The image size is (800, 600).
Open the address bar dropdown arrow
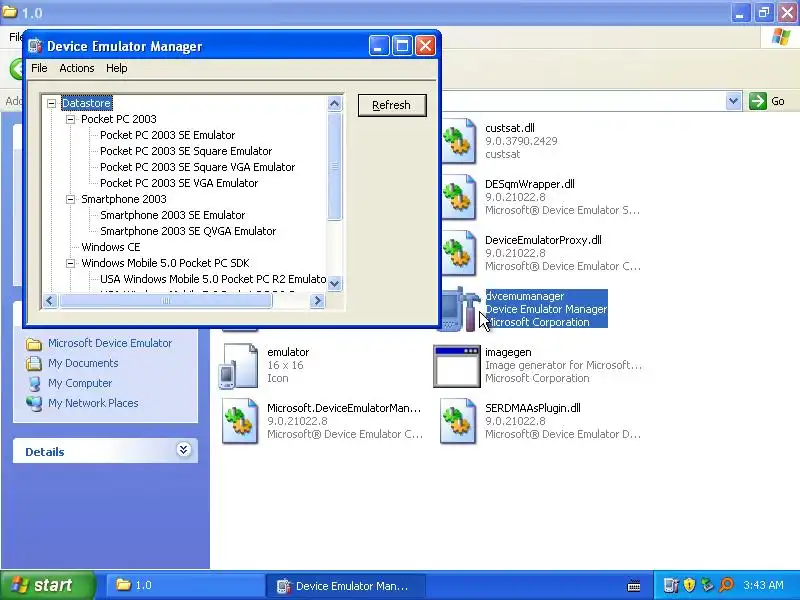(733, 101)
